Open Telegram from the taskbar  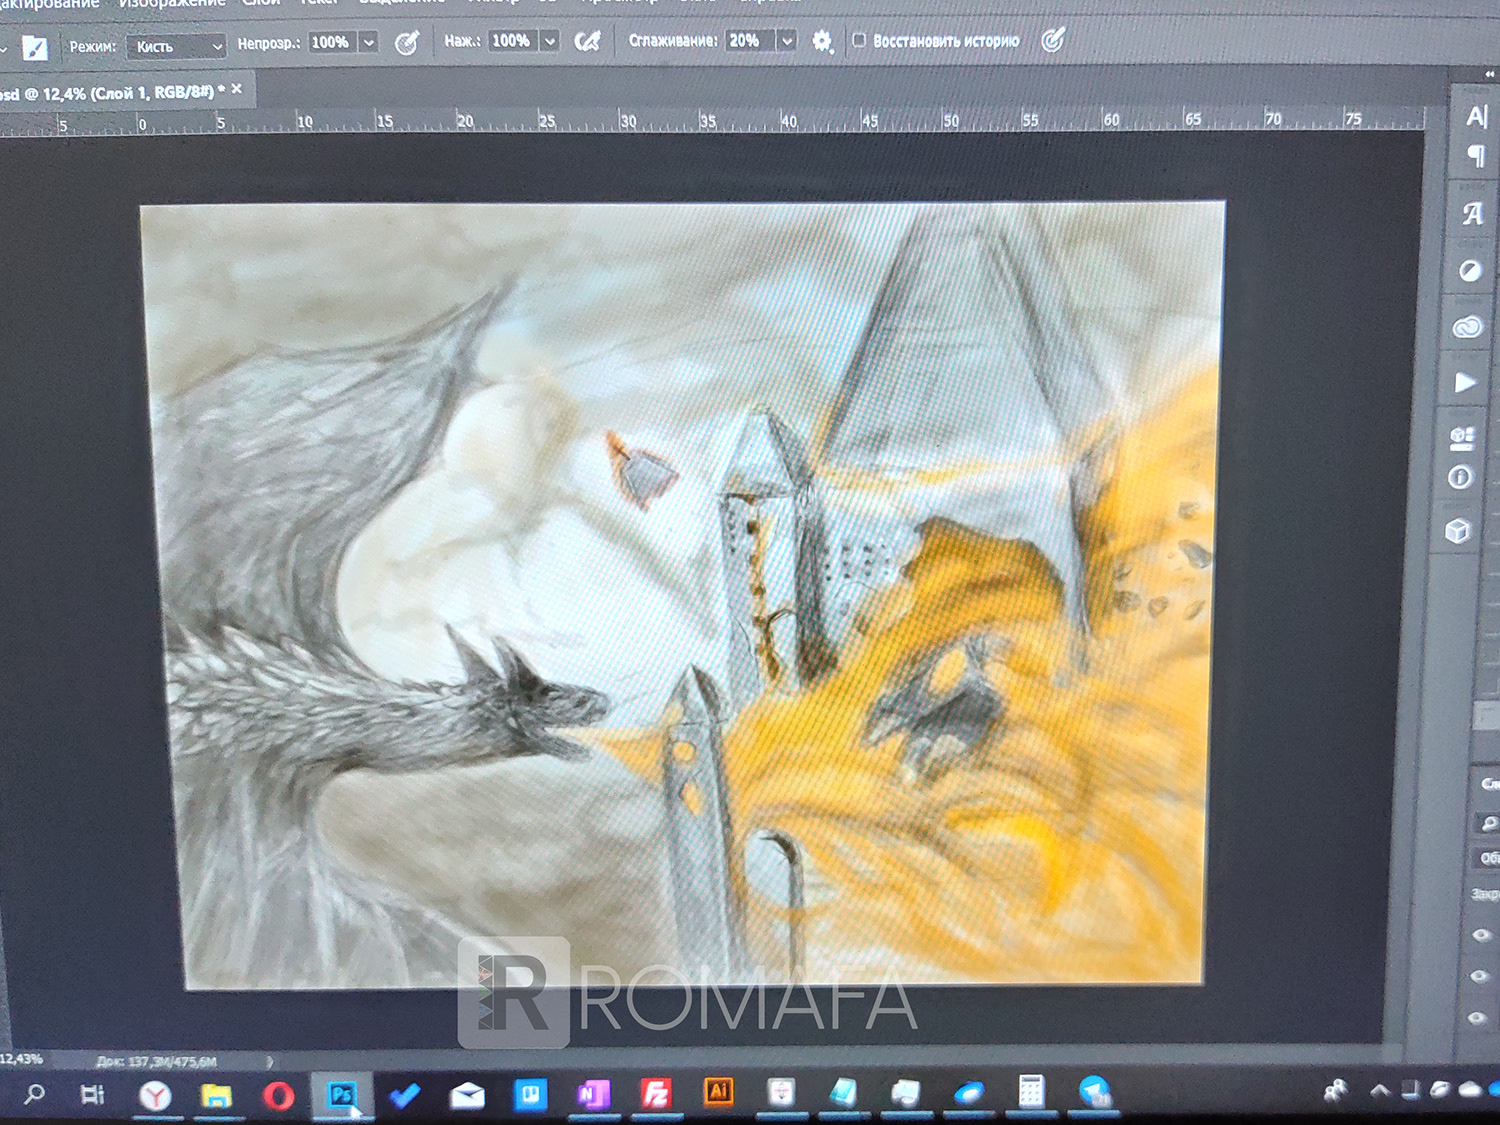(x=1095, y=1091)
